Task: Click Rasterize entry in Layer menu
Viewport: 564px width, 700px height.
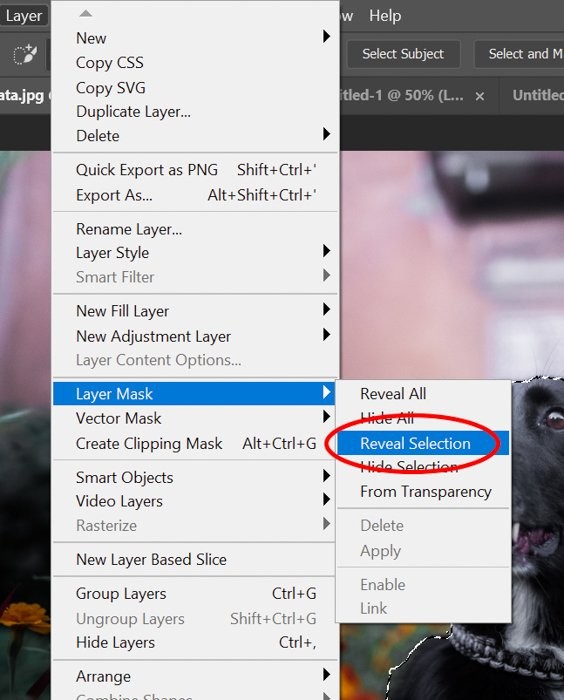Action: coord(194,525)
